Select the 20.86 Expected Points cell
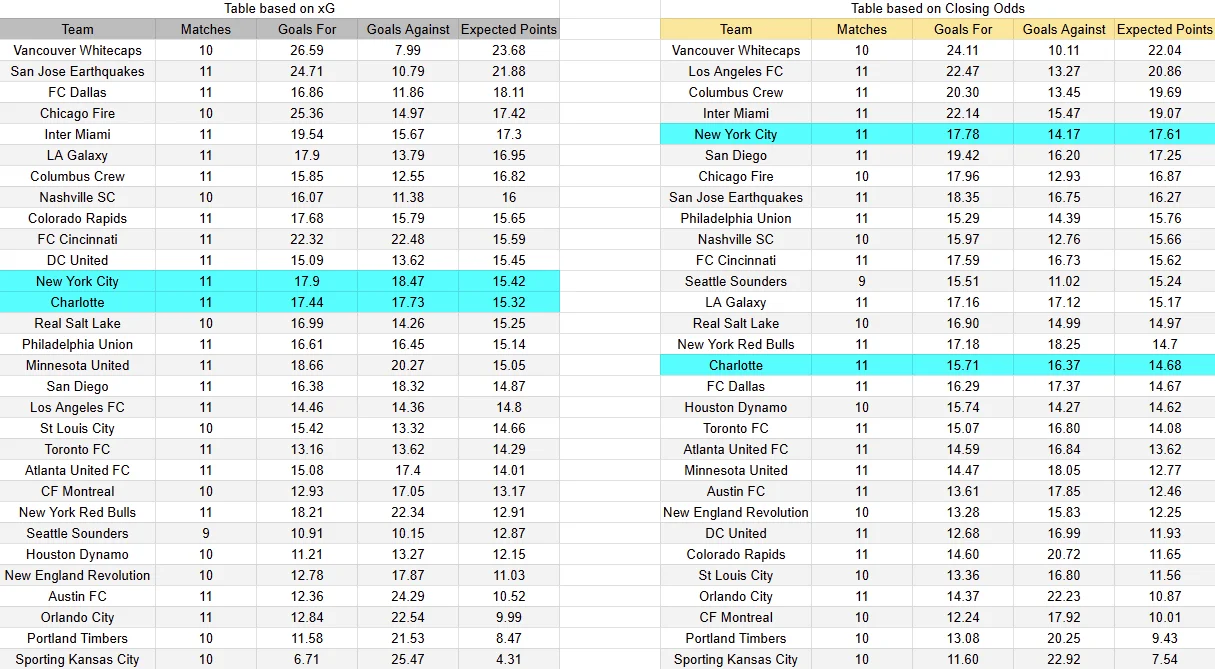This screenshot has width=1215, height=669. [1165, 71]
